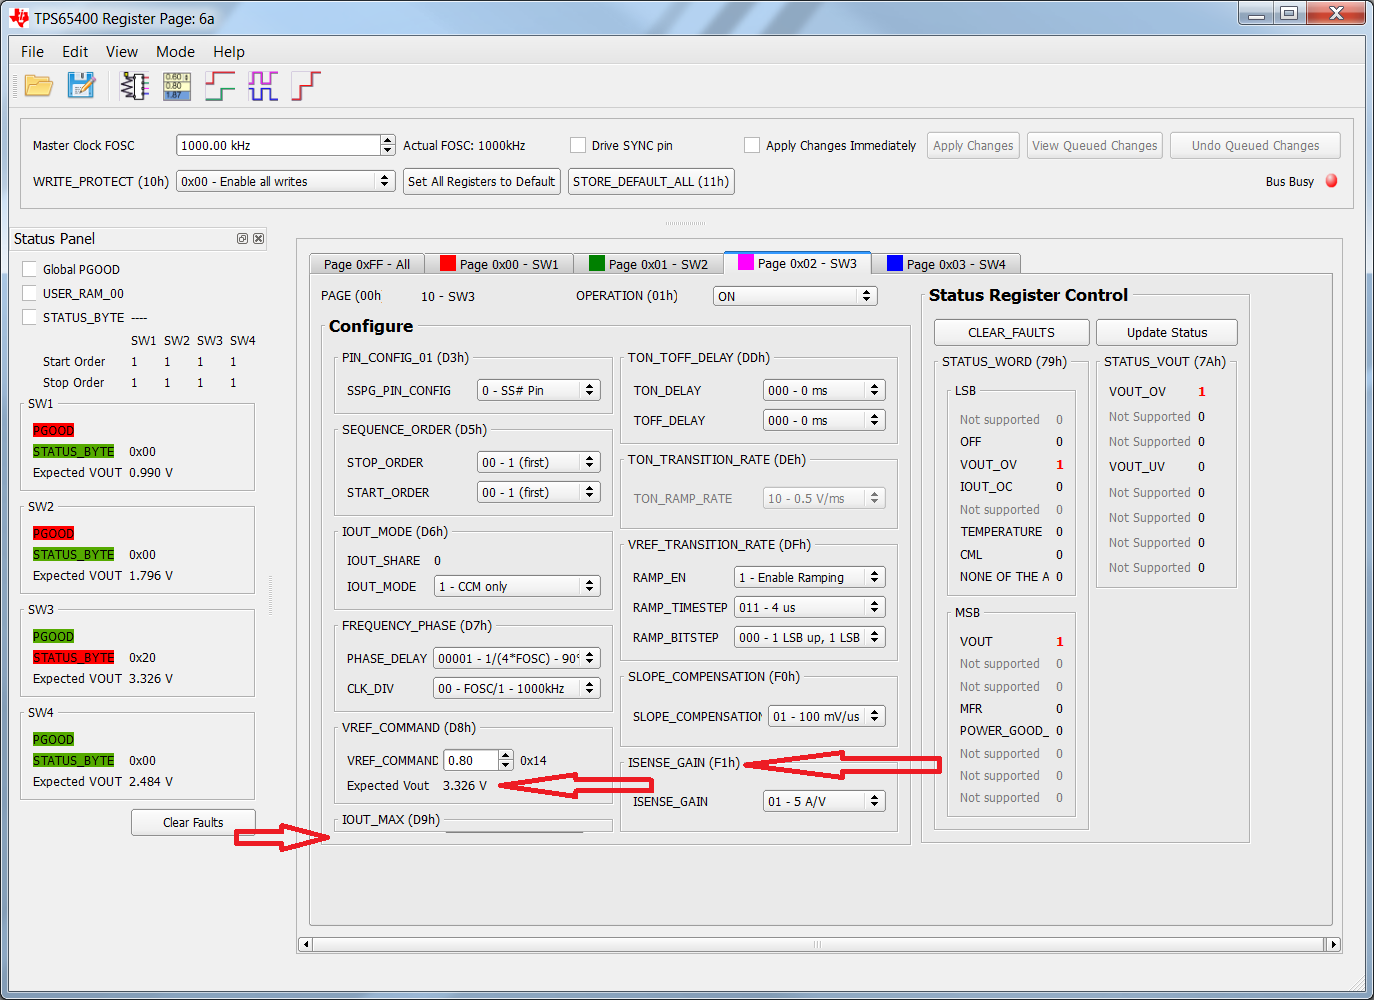Click the Bus Busy red indicator
This screenshot has height=1000, width=1374.
pos(1331,181)
